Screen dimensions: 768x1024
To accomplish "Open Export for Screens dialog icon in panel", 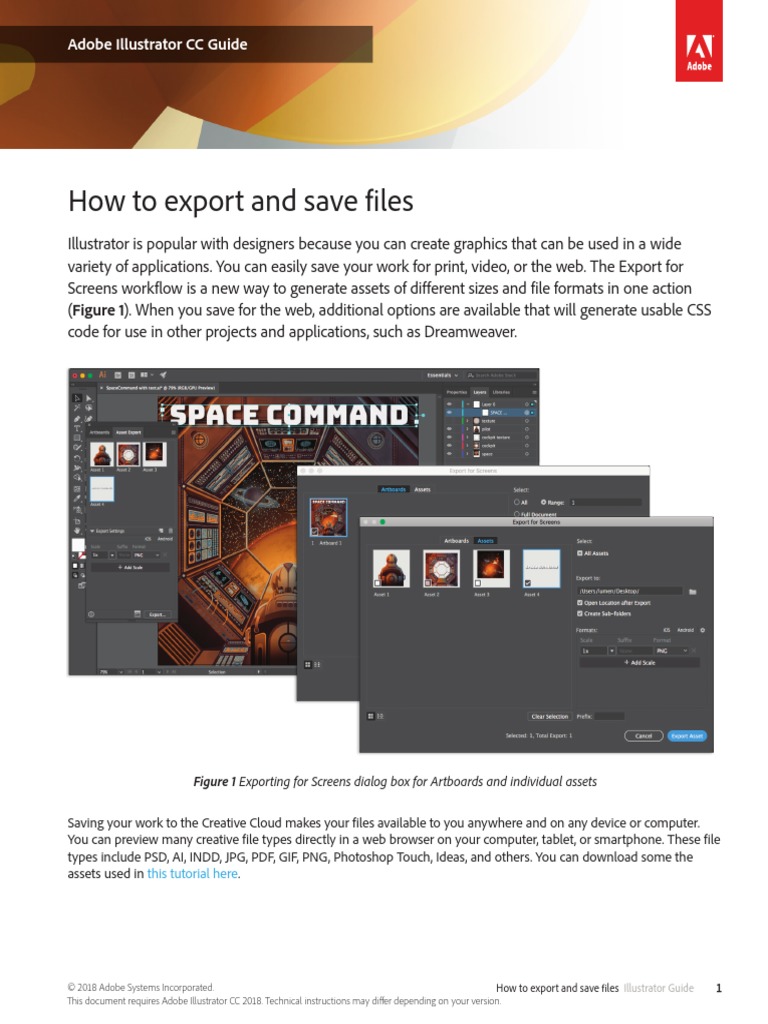I will pyautogui.click(x=137, y=614).
